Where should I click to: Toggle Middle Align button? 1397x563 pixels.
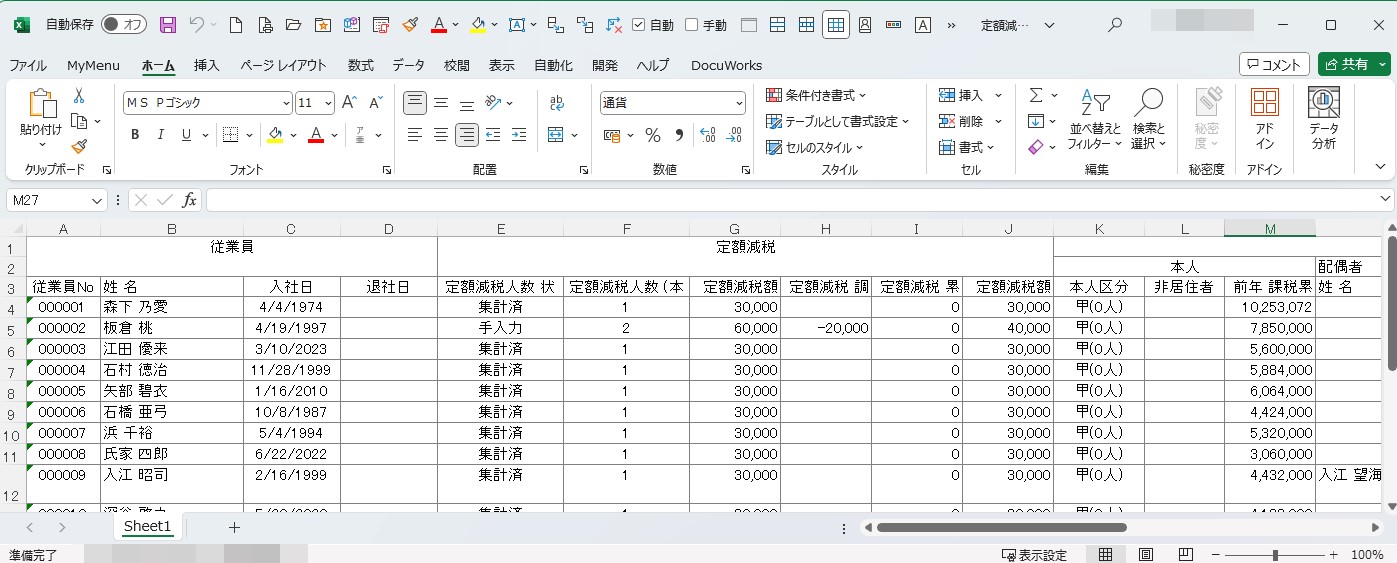click(x=441, y=103)
